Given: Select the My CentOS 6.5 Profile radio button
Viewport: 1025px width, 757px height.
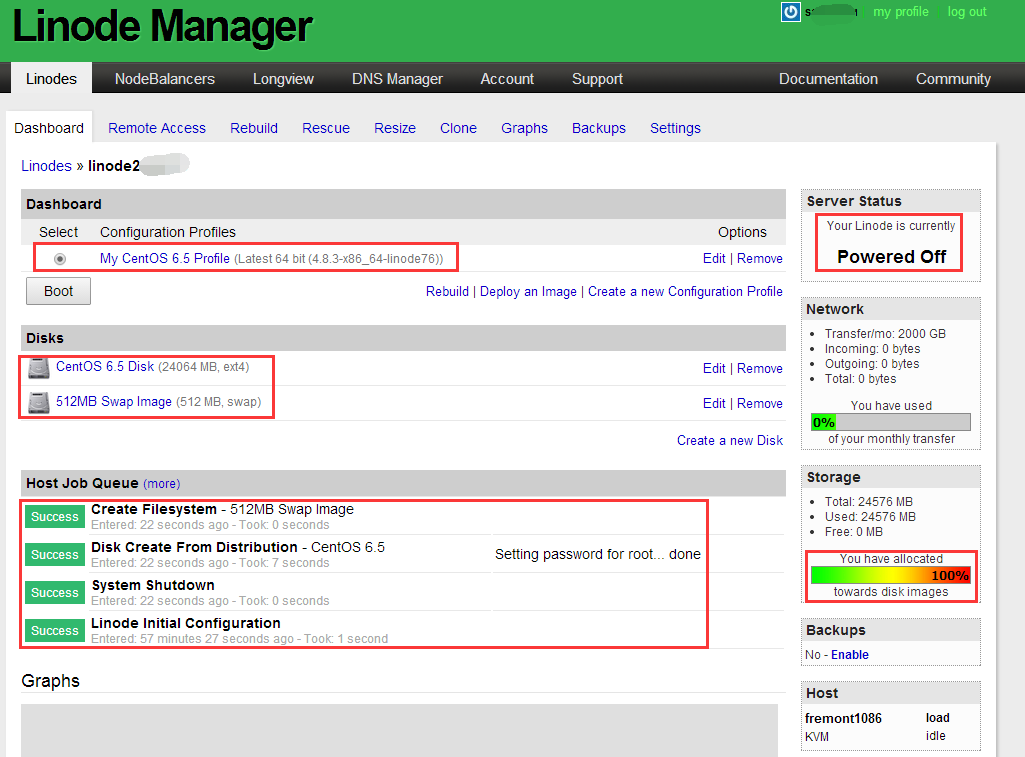Looking at the screenshot, I should [x=59, y=259].
